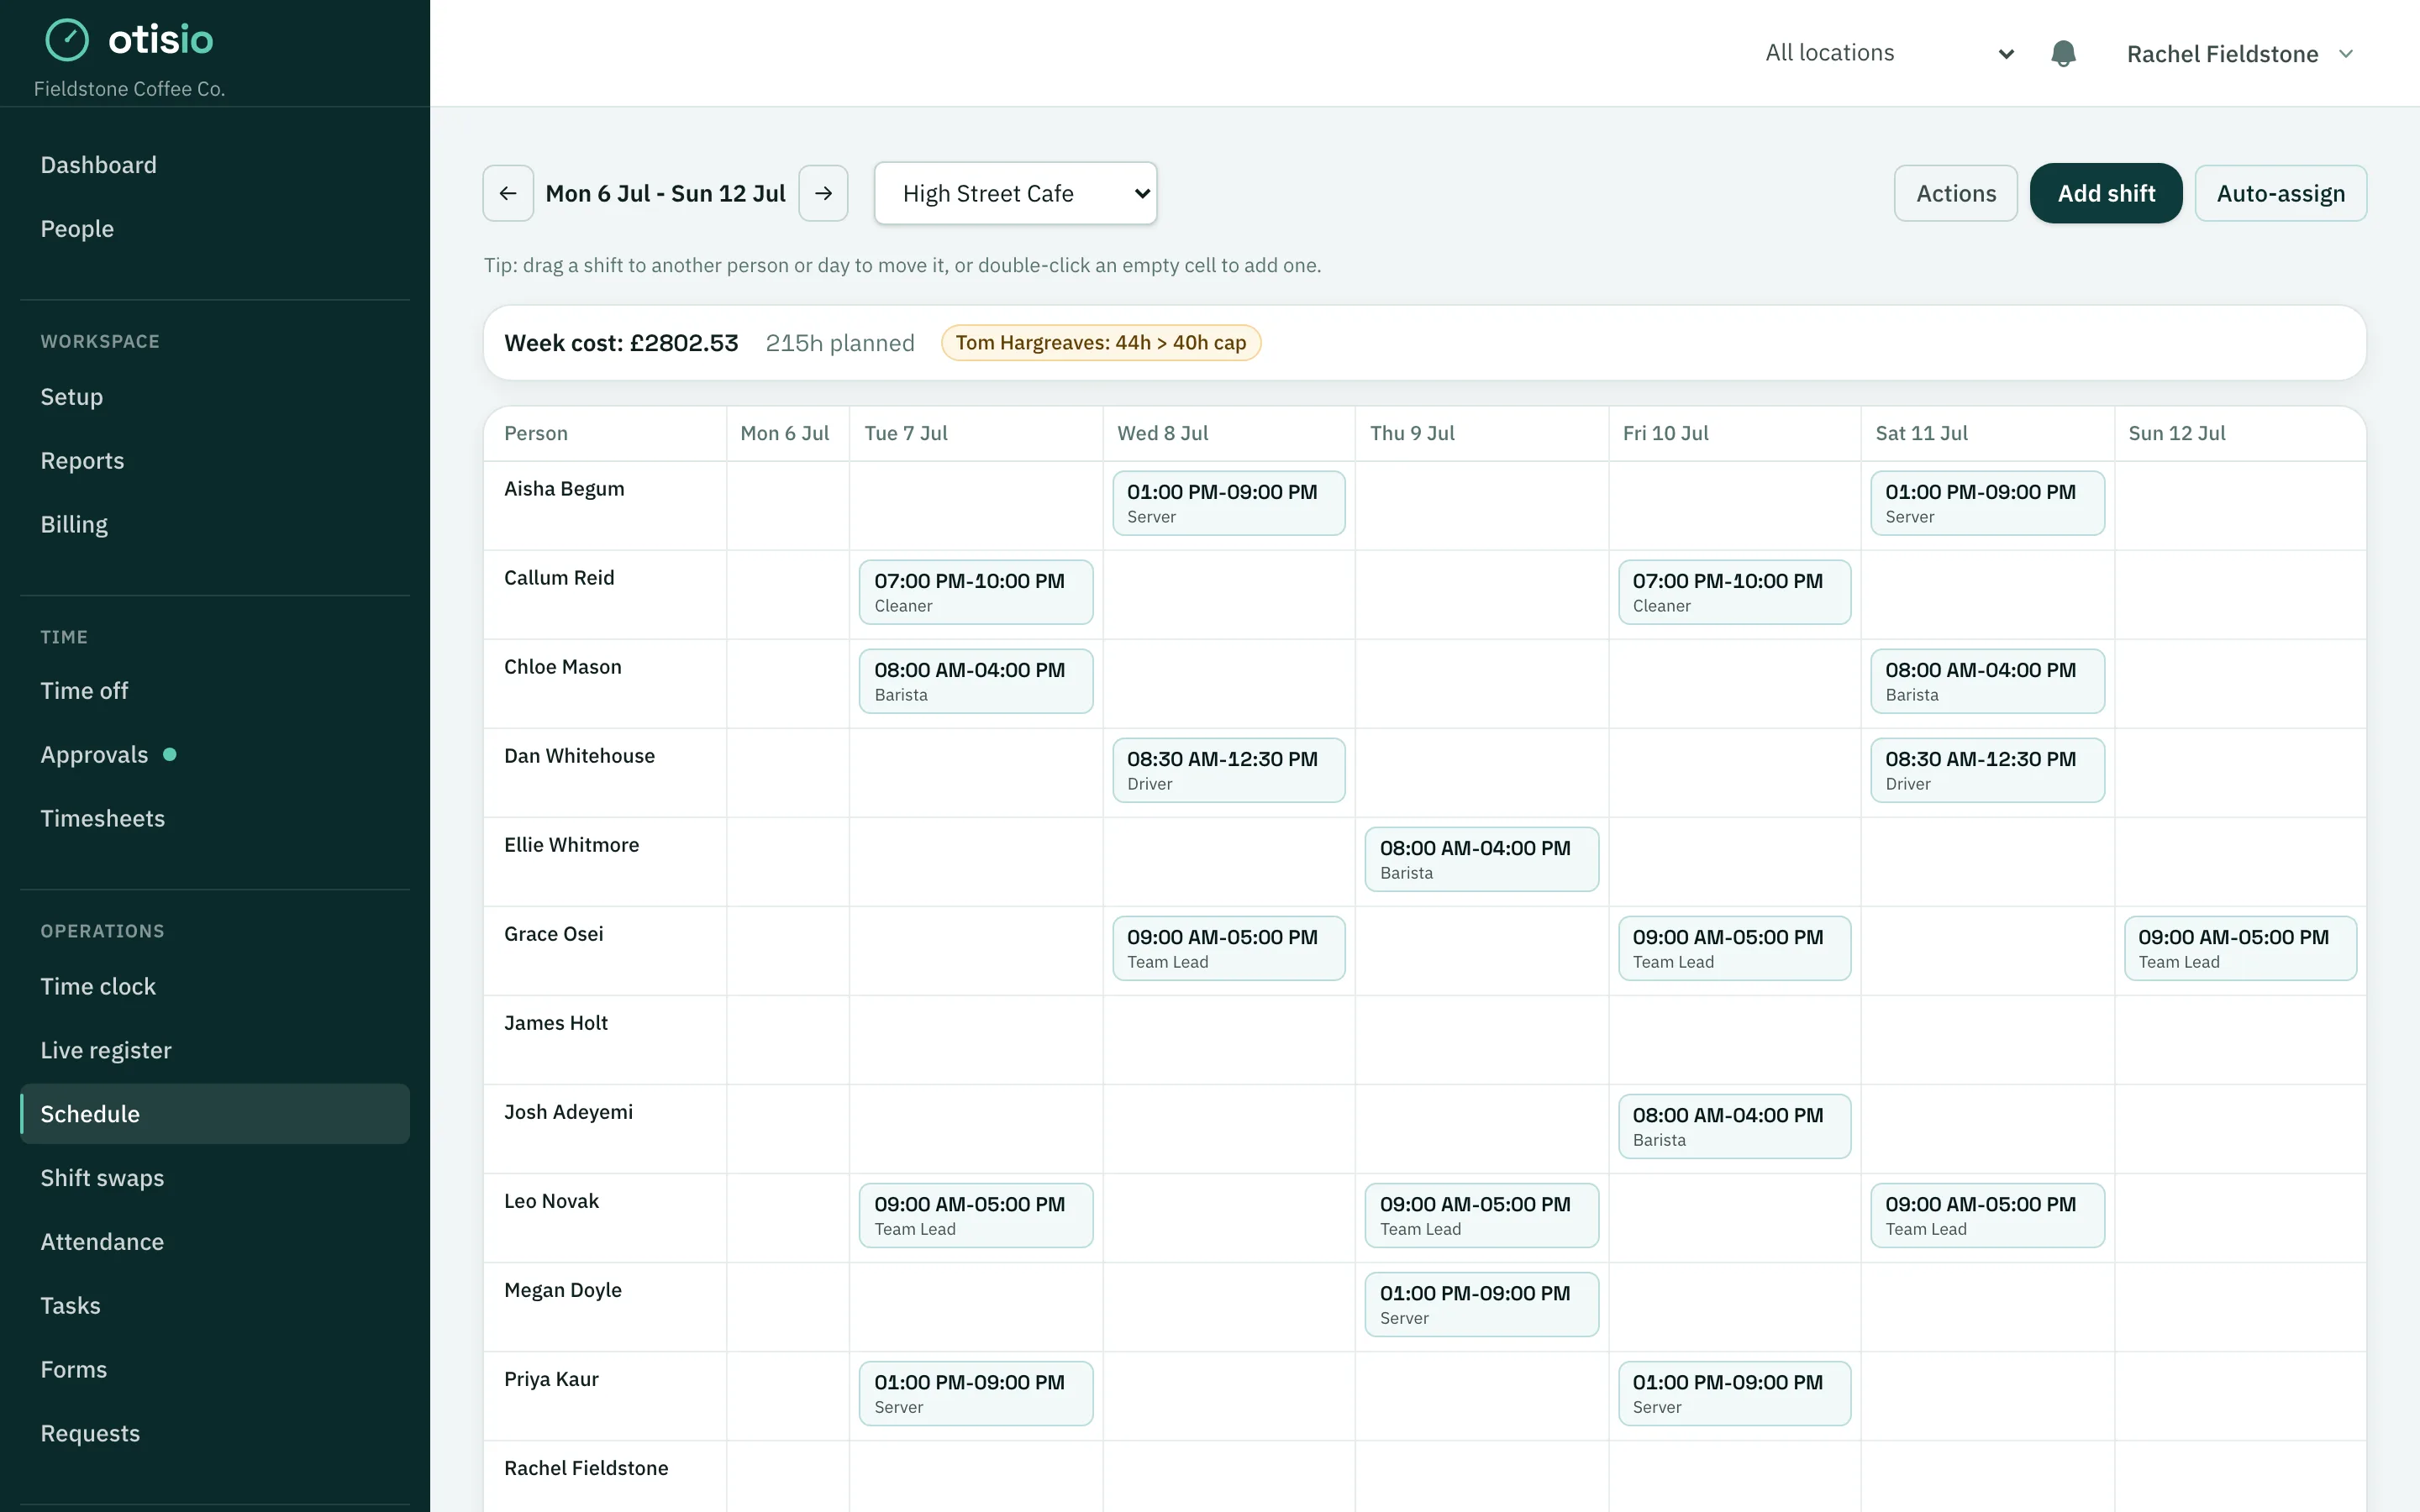Image resolution: width=2420 pixels, height=1512 pixels.
Task: Open the All locations dropdown
Action: pyautogui.click(x=1889, y=53)
